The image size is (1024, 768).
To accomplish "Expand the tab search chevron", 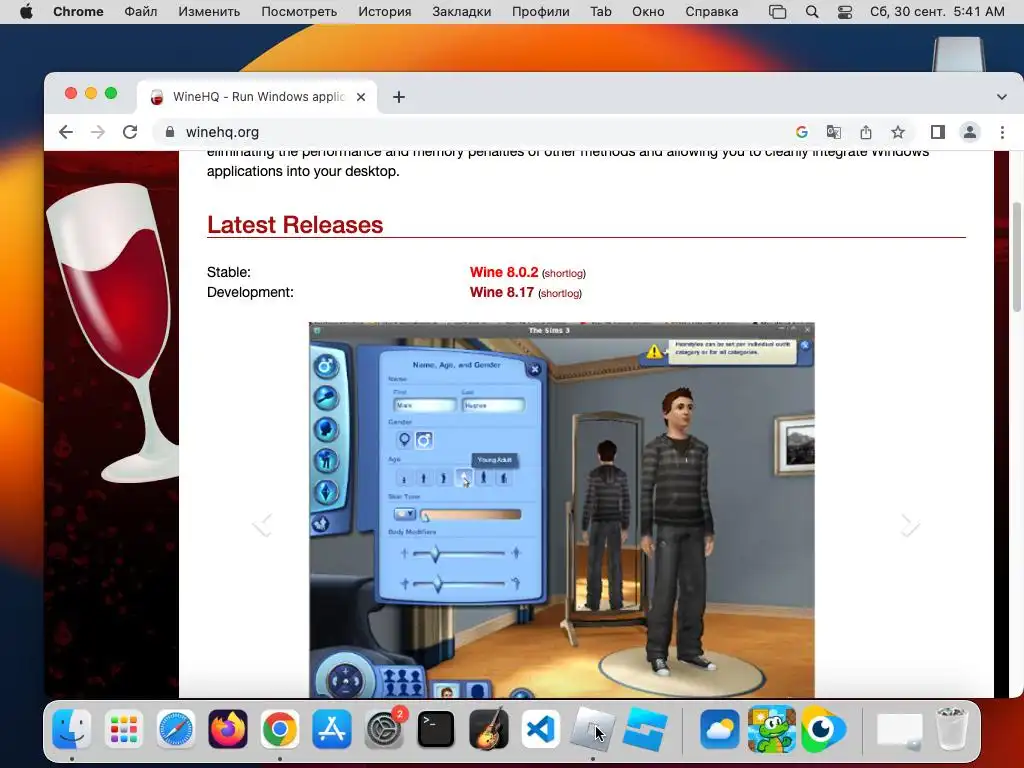I will click(x=1002, y=97).
